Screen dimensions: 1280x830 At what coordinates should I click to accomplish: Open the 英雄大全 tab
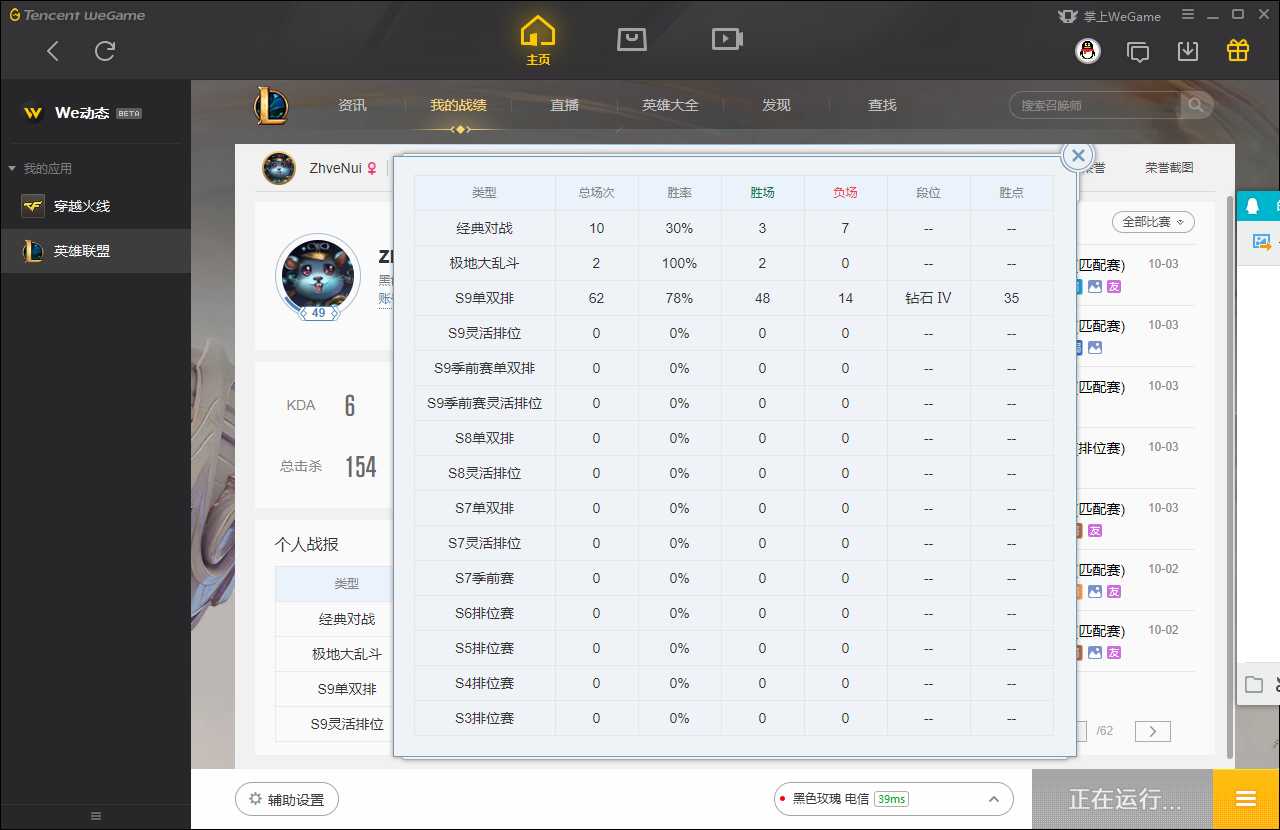click(670, 105)
